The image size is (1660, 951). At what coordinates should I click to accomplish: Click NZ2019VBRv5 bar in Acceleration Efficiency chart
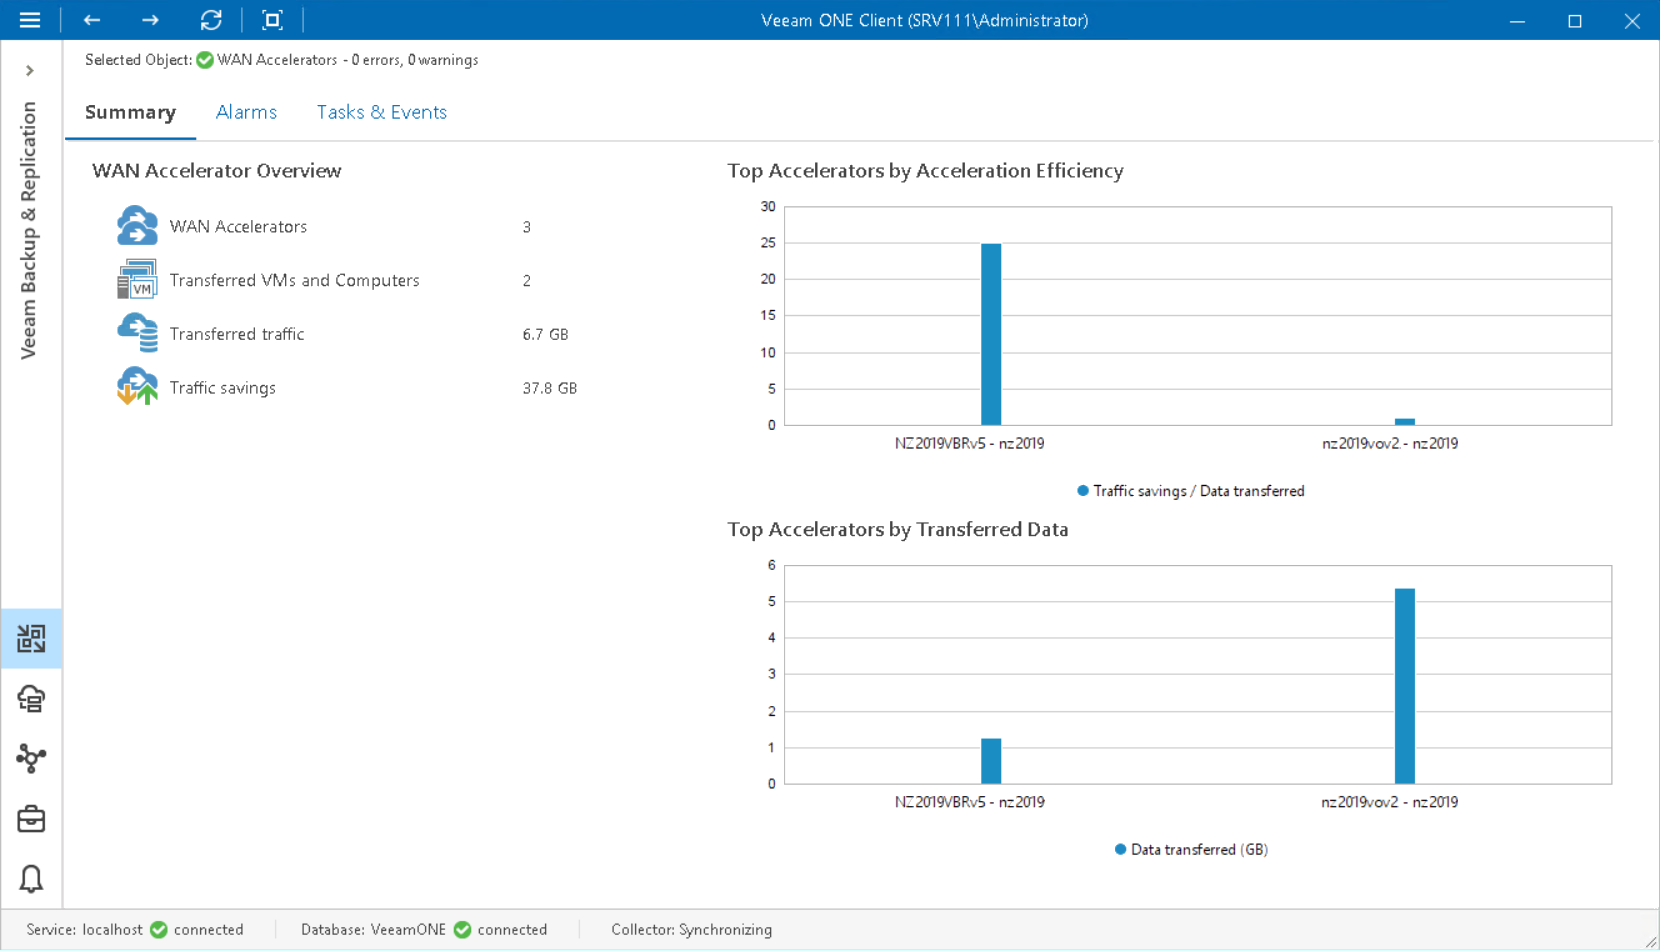[x=991, y=334]
